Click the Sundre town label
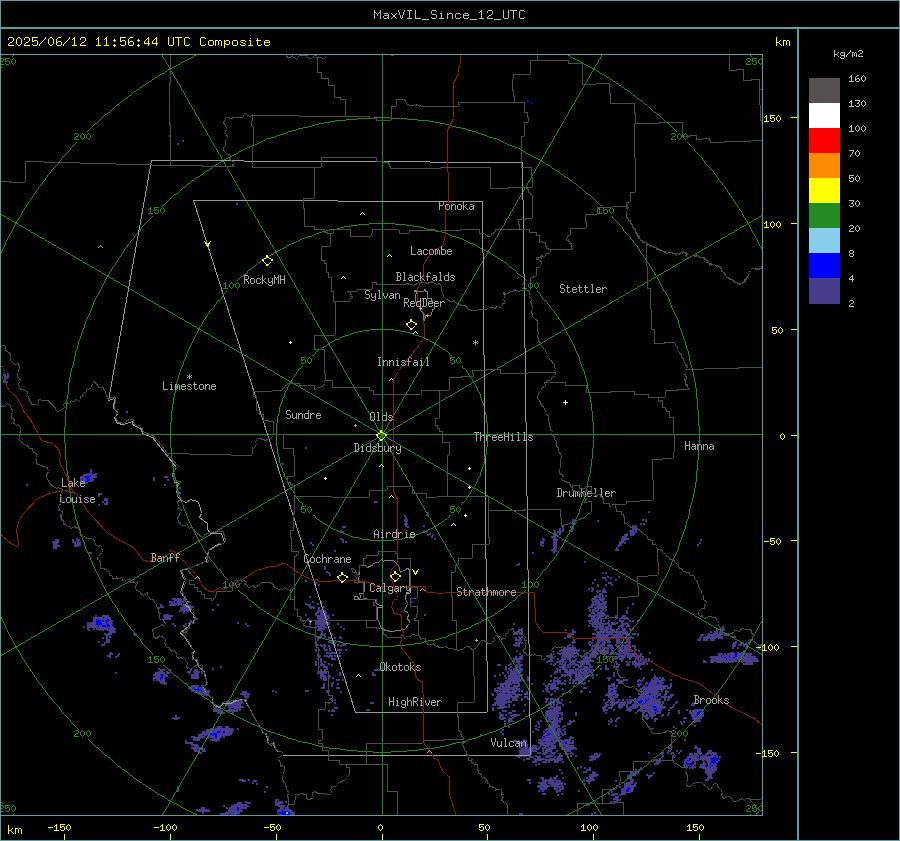This screenshot has height=841, width=900. click(x=303, y=414)
